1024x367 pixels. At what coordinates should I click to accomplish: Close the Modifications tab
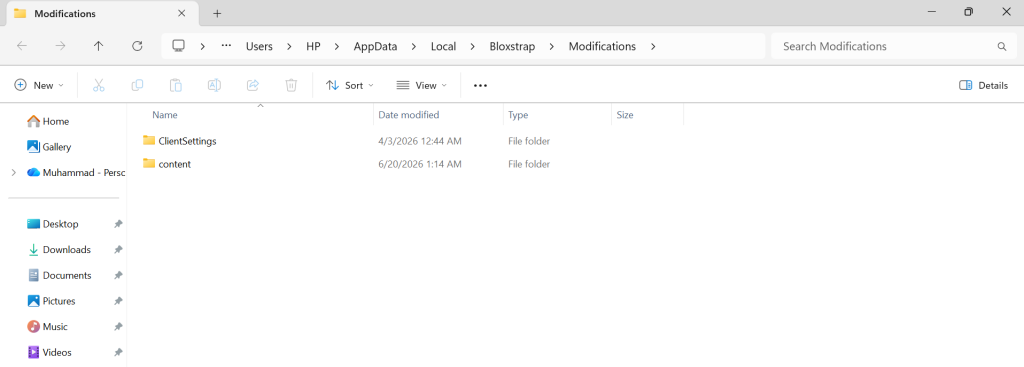click(182, 13)
